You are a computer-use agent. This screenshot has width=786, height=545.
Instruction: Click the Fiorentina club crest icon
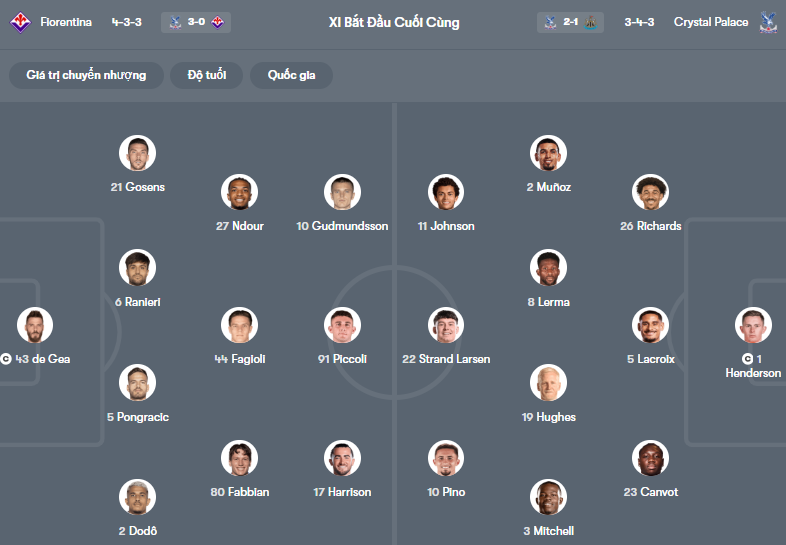[x=20, y=22]
